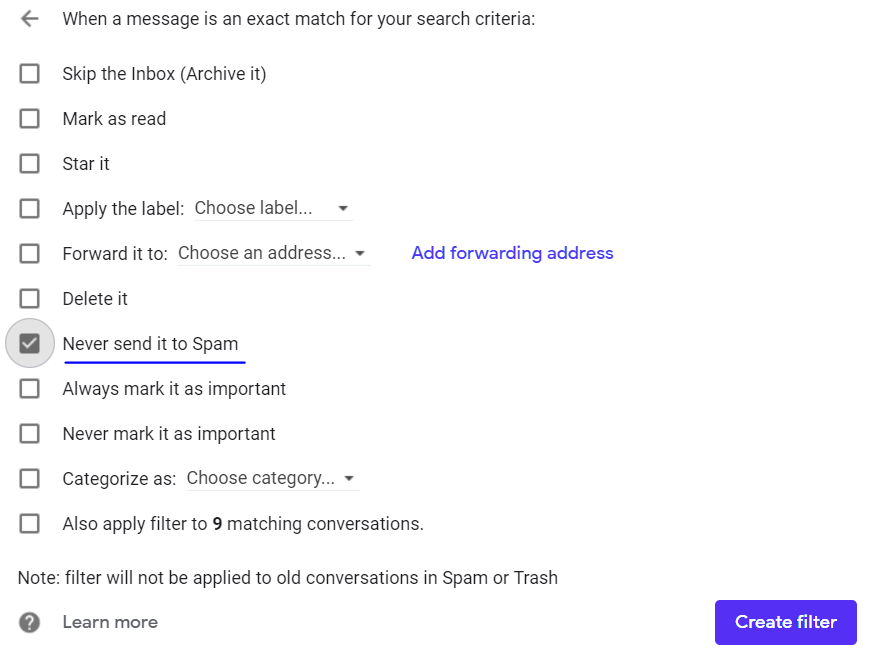The height and width of the screenshot is (667, 873).
Task: Click the Never send it to Spam label
Action: pyautogui.click(x=150, y=344)
